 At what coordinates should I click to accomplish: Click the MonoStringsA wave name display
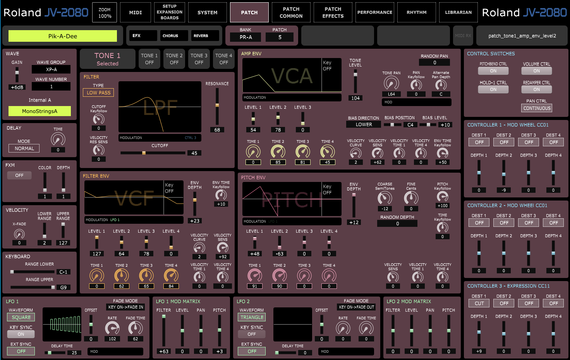coord(40,111)
